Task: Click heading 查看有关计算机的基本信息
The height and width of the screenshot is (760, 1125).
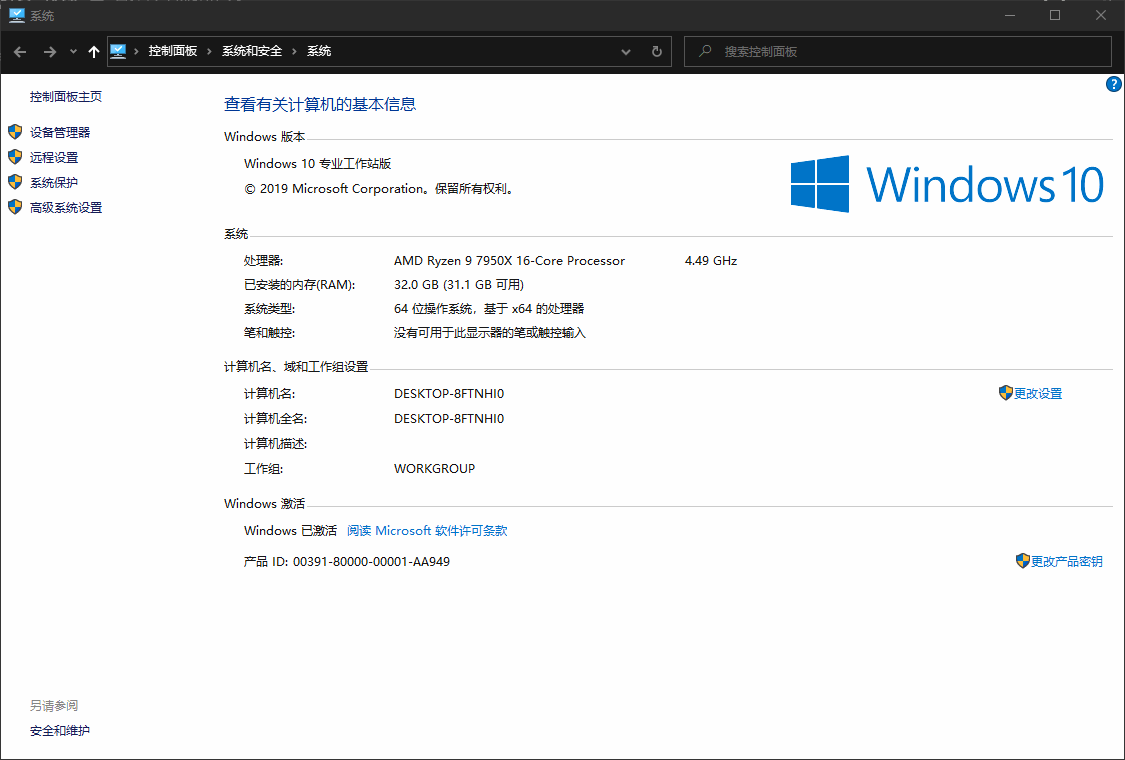Action: (x=320, y=105)
